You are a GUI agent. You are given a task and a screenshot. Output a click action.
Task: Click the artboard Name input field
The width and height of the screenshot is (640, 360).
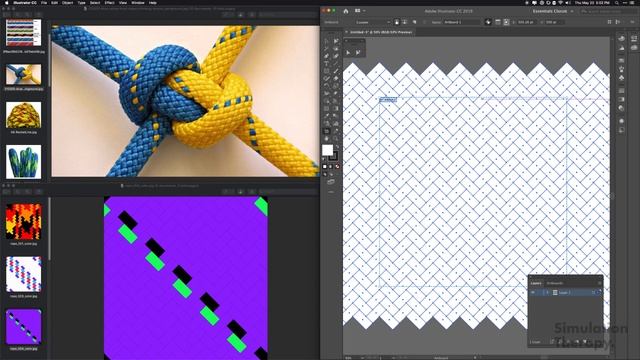[461, 22]
